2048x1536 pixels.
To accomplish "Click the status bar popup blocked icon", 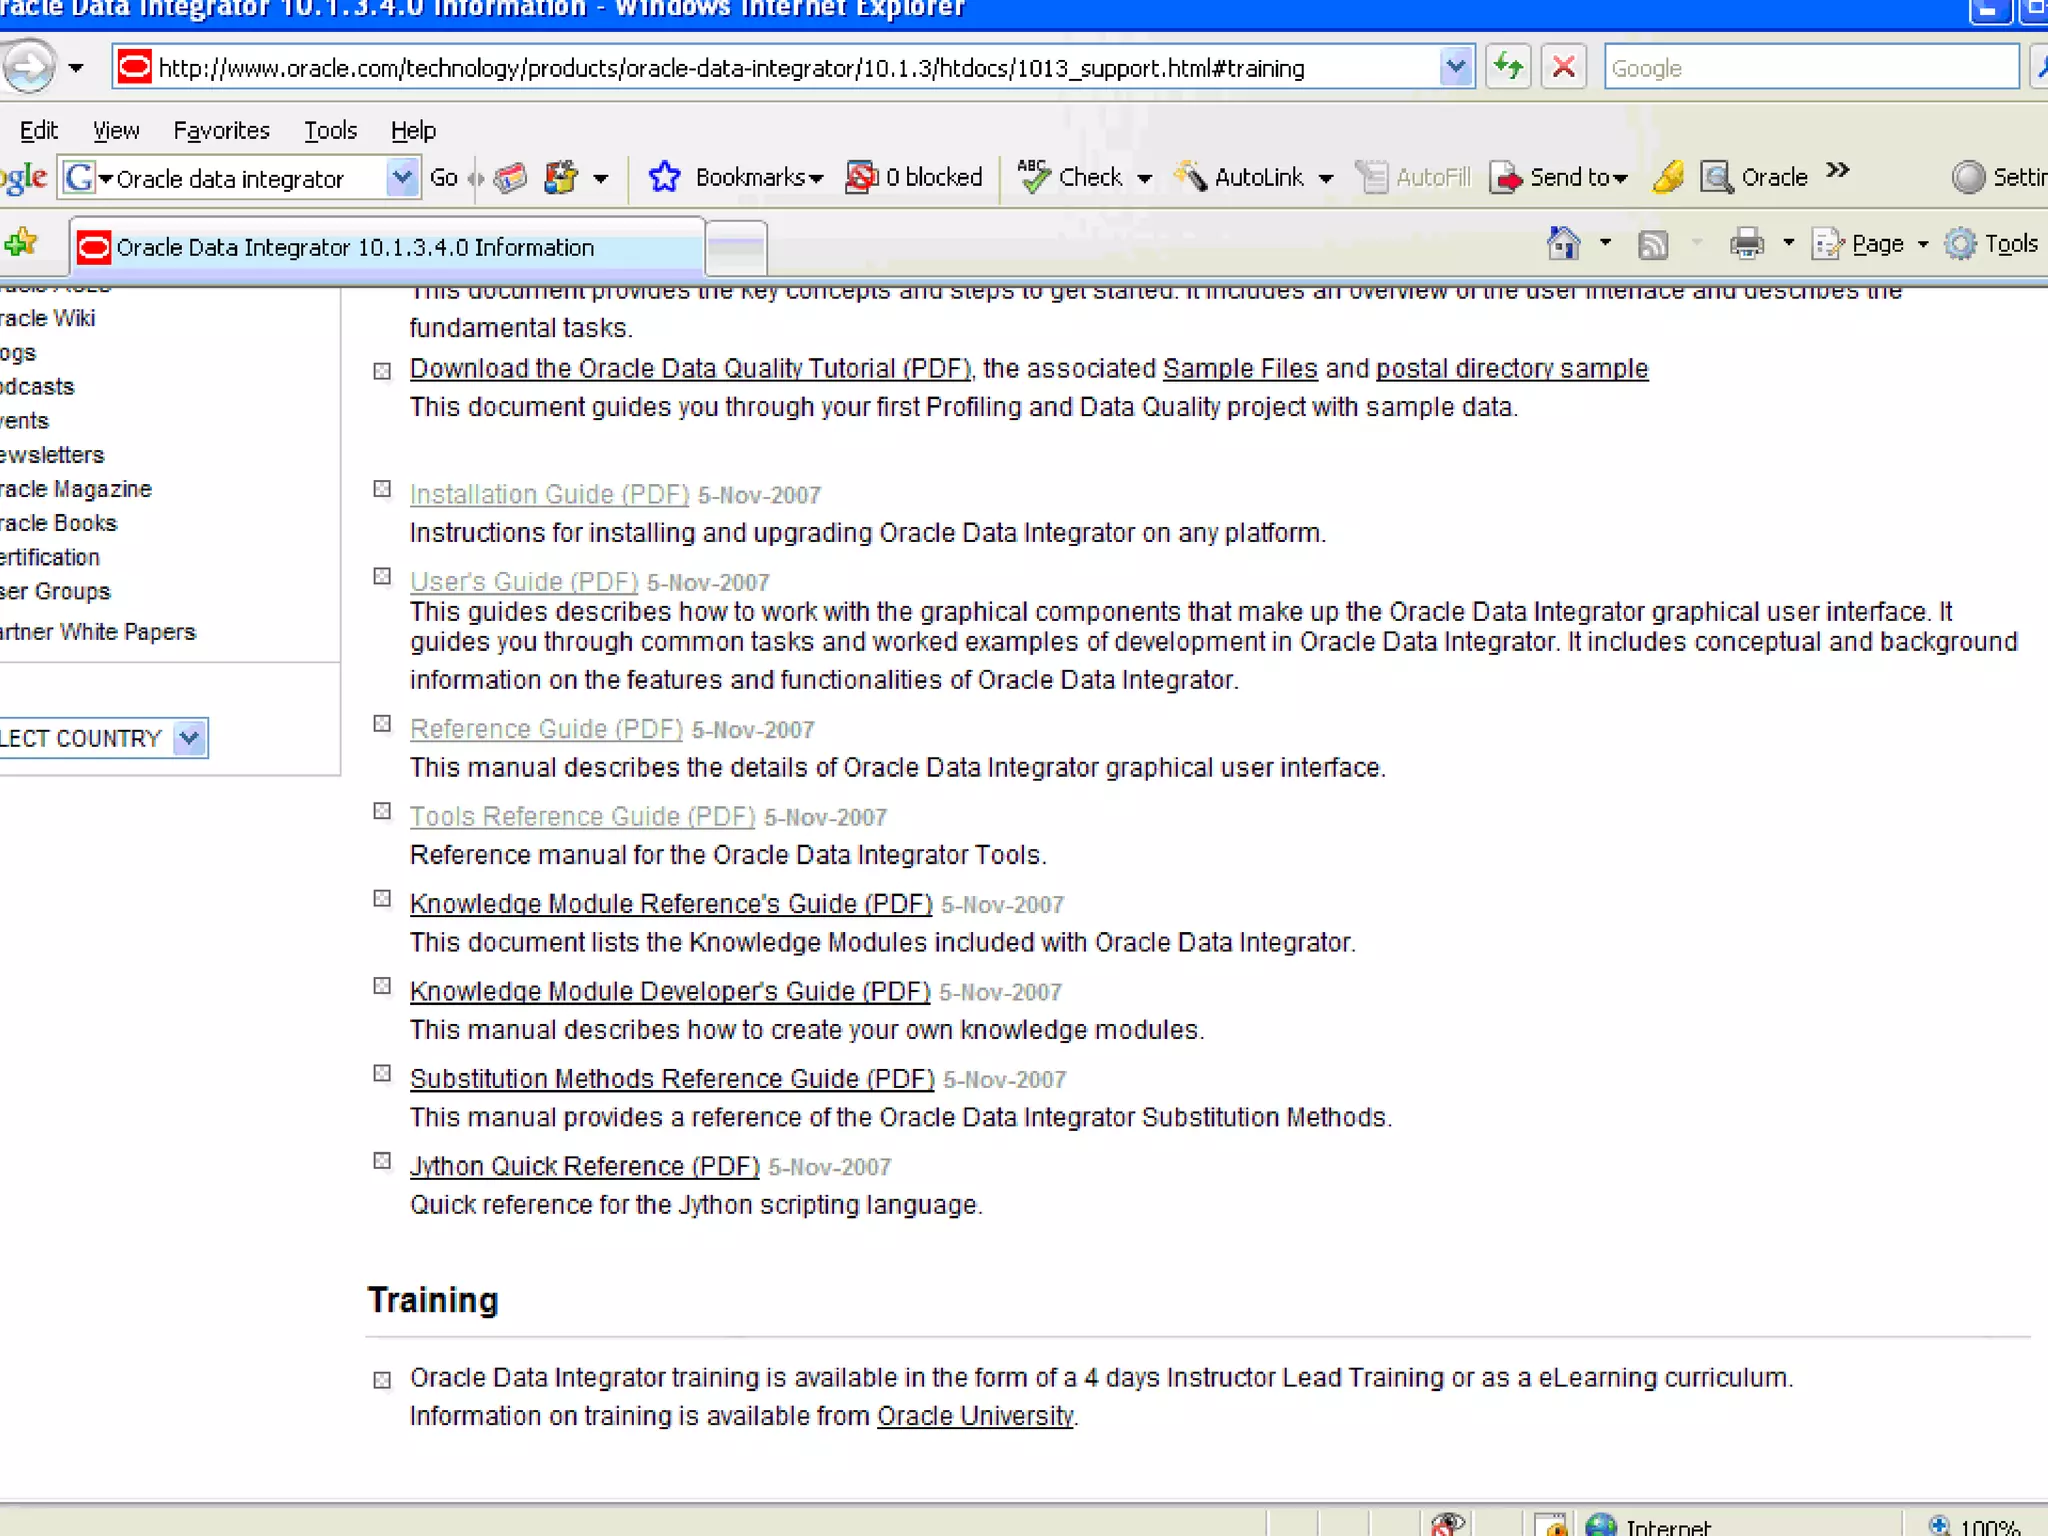I will click(x=1447, y=1524).
